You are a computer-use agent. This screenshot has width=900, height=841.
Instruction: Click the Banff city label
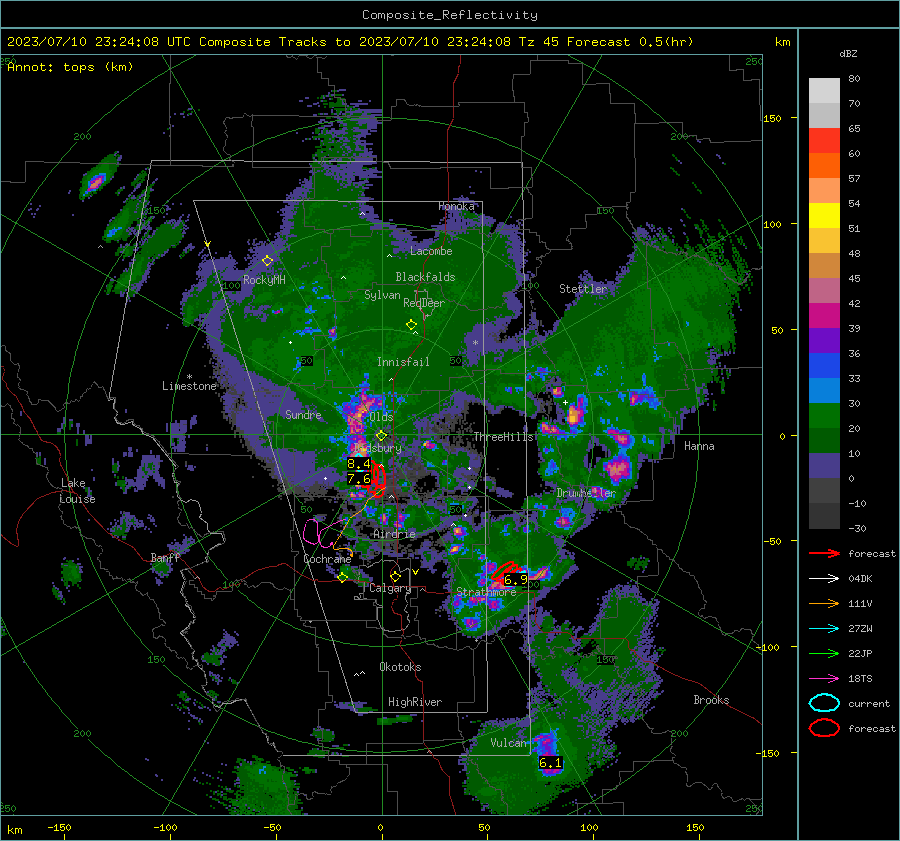165,557
